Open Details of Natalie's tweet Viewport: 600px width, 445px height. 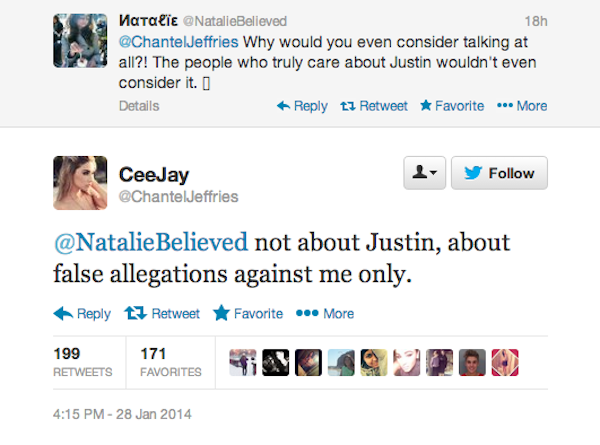coord(138,105)
